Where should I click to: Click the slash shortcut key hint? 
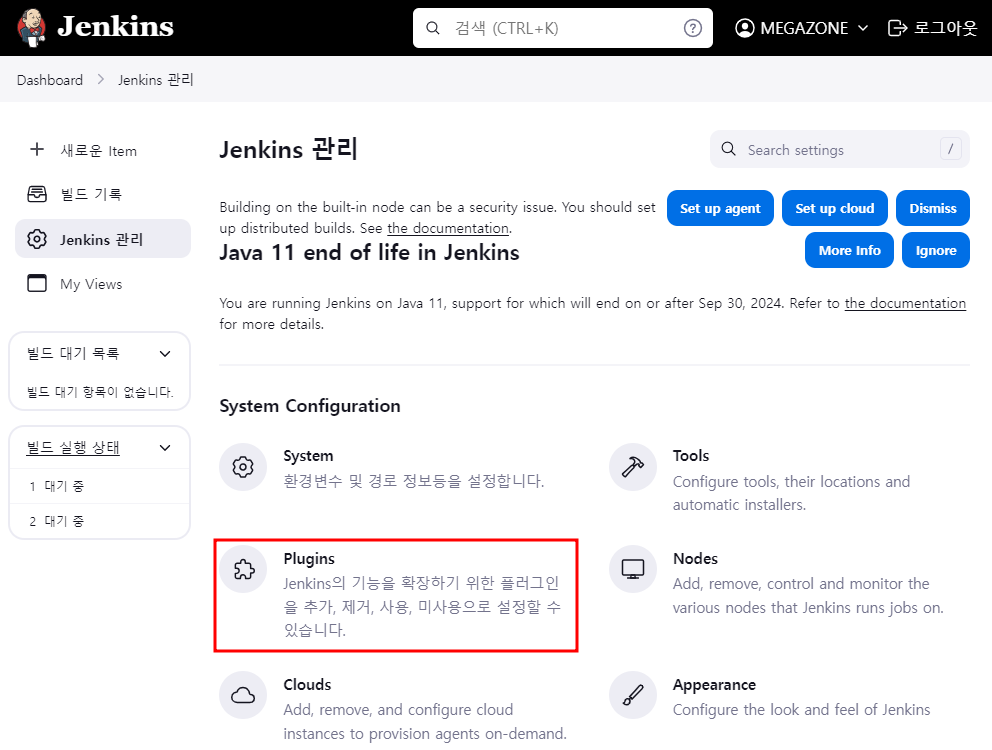tap(950, 149)
